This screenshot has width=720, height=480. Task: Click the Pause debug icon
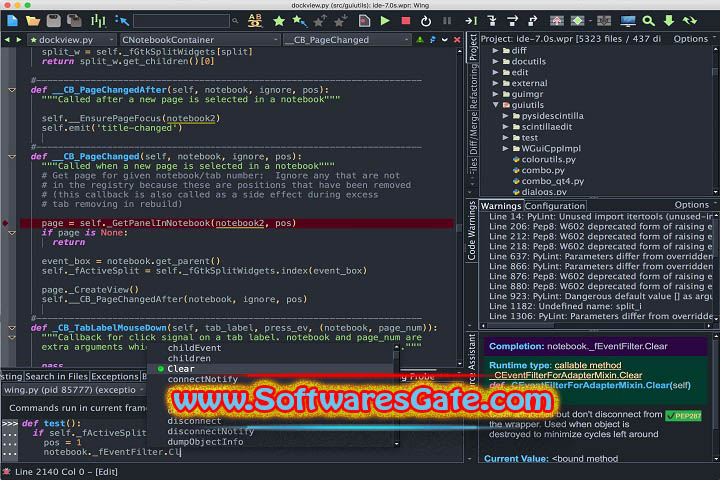[447, 21]
